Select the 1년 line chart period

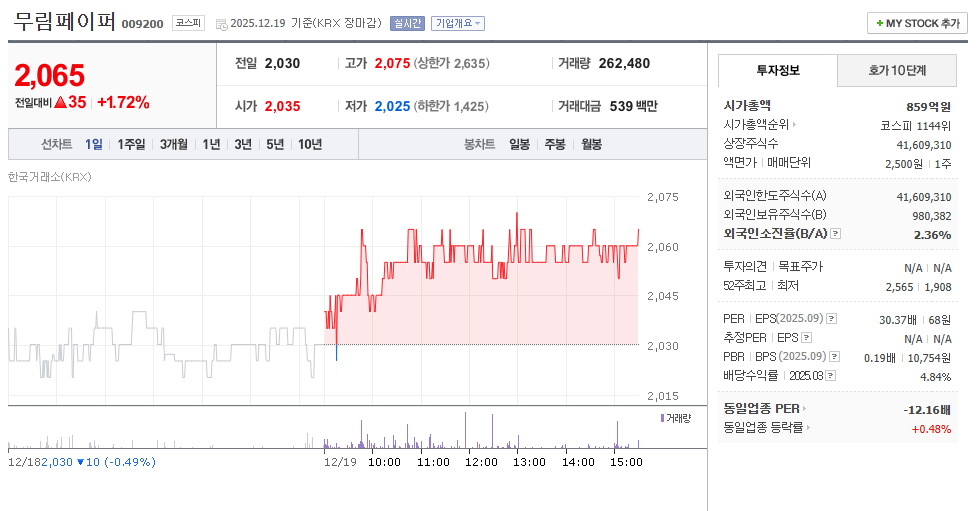[x=211, y=145]
